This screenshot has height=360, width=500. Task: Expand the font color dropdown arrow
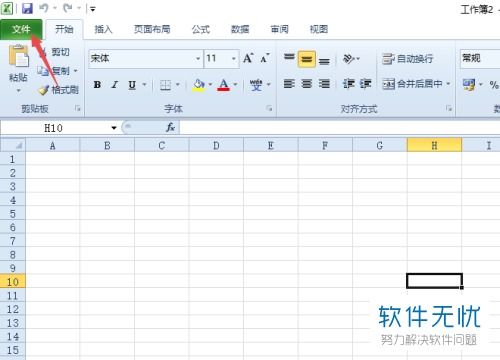pyautogui.click(x=236, y=85)
